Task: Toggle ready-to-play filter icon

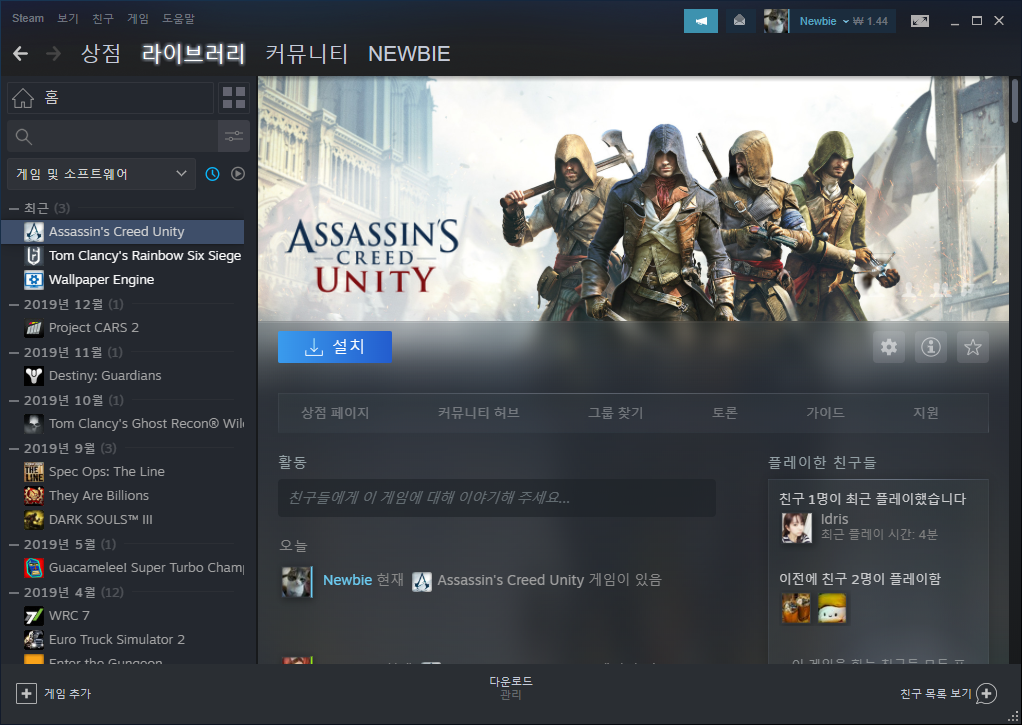Action: [238, 174]
